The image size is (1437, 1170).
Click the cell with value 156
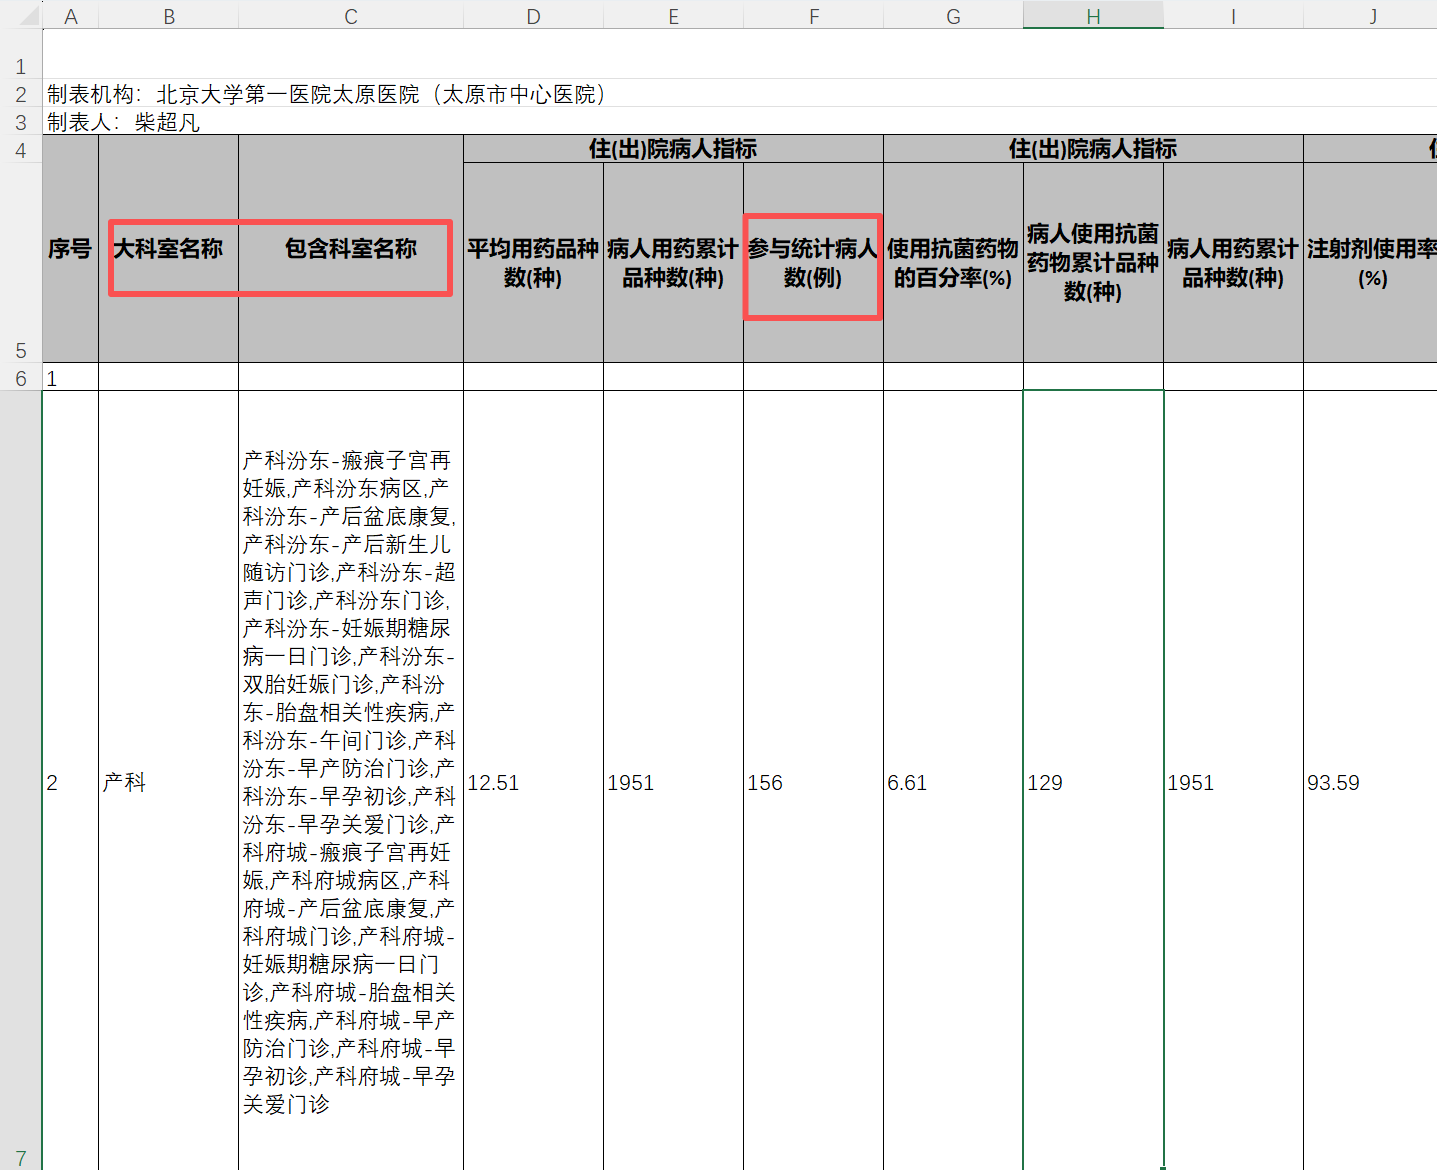pos(813,782)
